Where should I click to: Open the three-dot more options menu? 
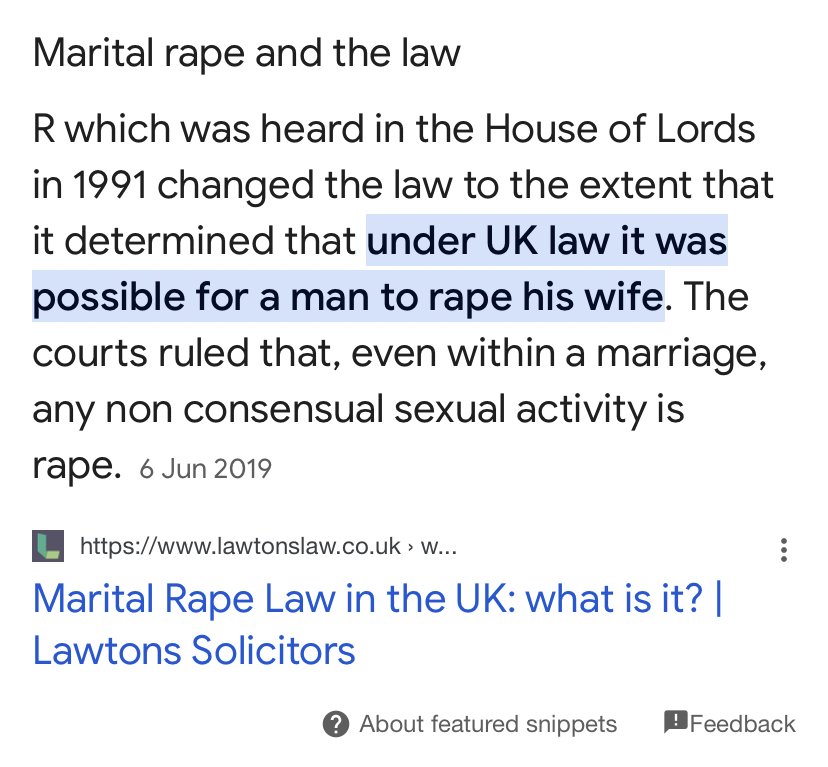784,549
